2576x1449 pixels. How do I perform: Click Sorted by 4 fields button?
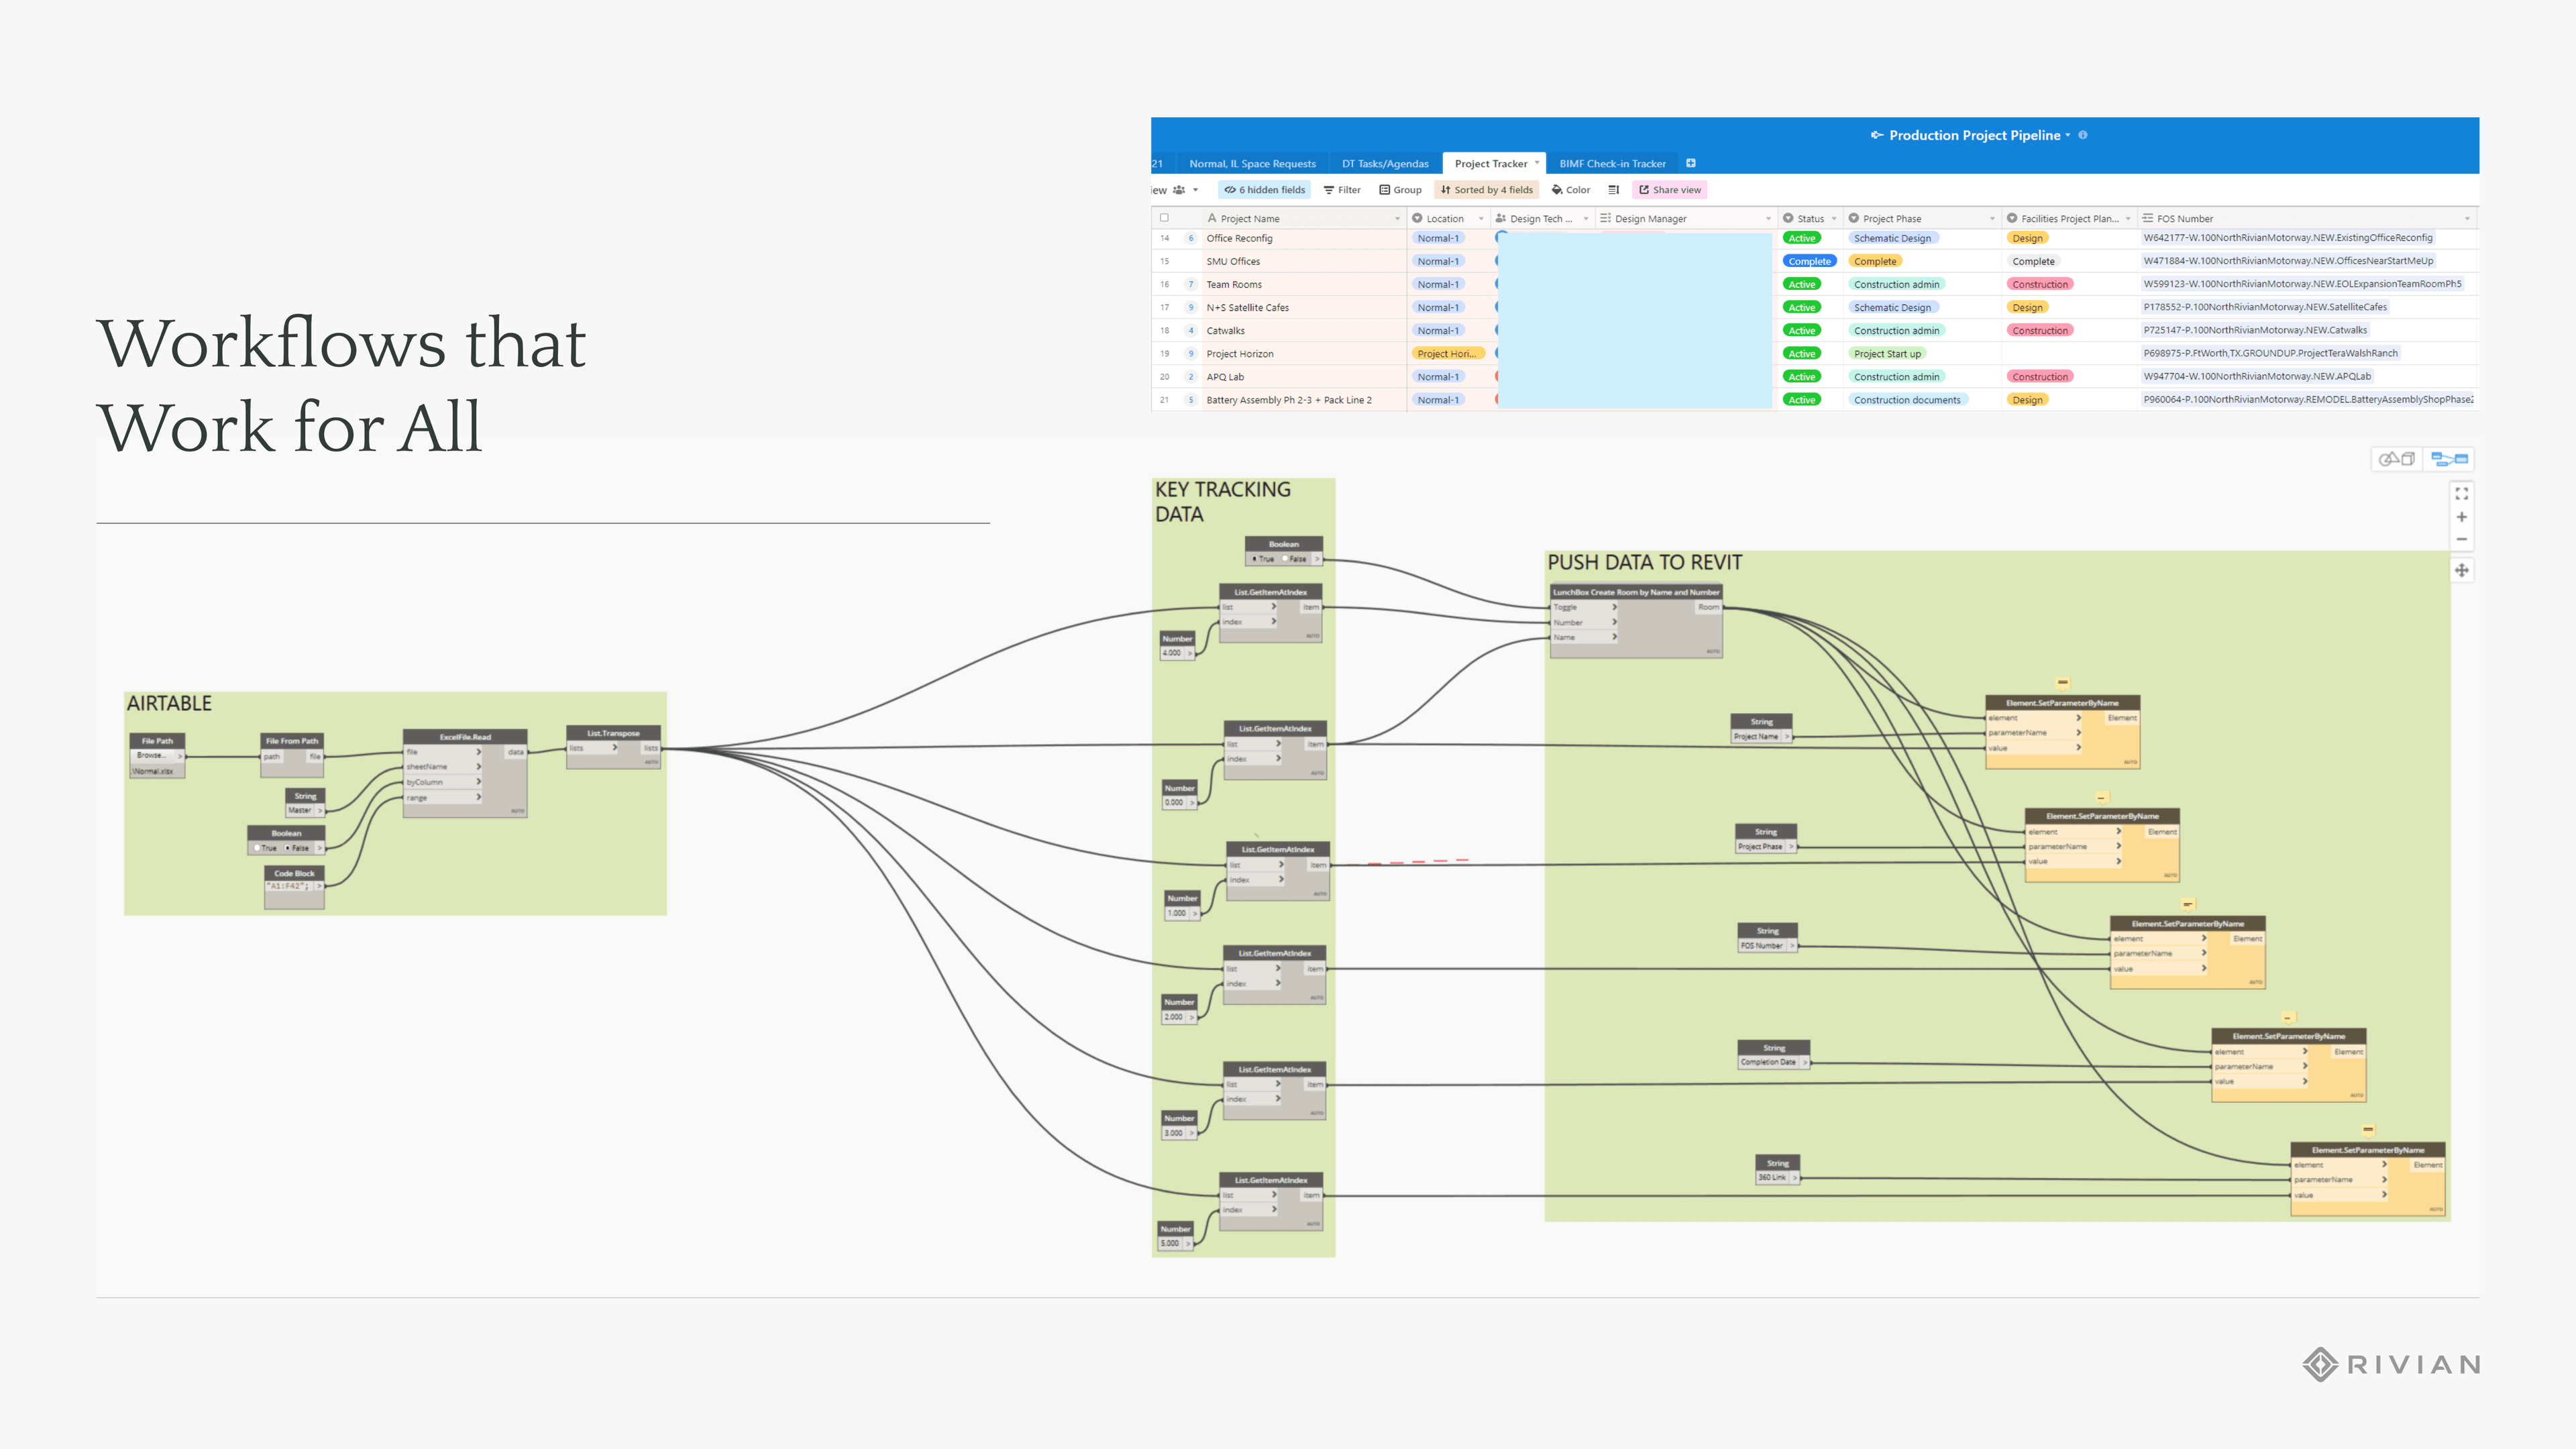click(x=1486, y=190)
